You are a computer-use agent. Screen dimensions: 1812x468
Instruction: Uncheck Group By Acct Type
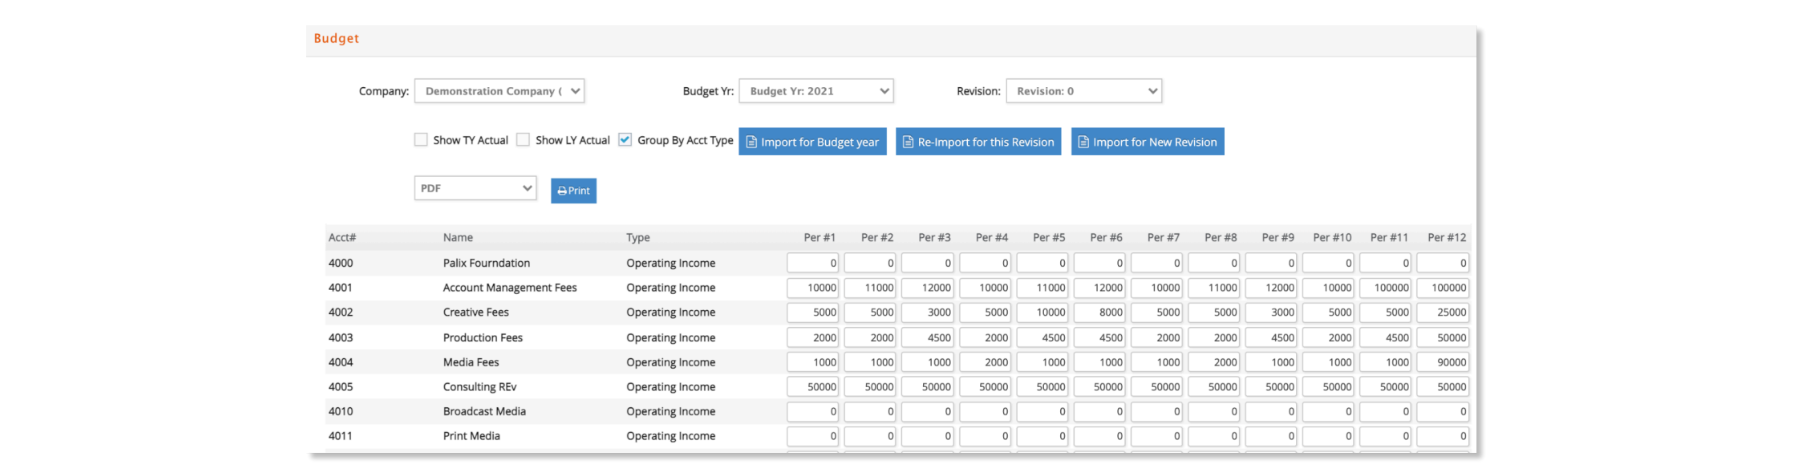click(x=625, y=140)
